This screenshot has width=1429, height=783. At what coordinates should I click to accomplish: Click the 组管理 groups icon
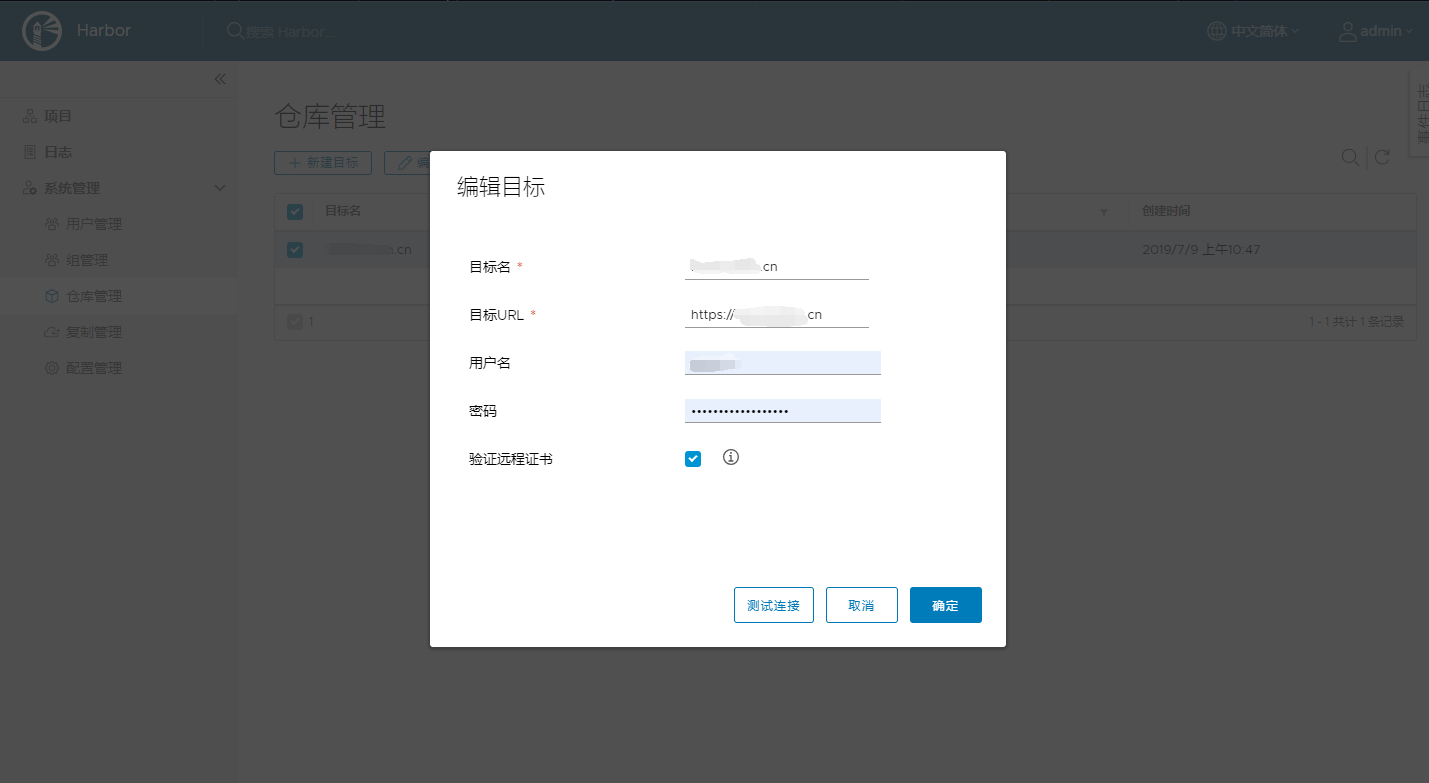[x=52, y=260]
